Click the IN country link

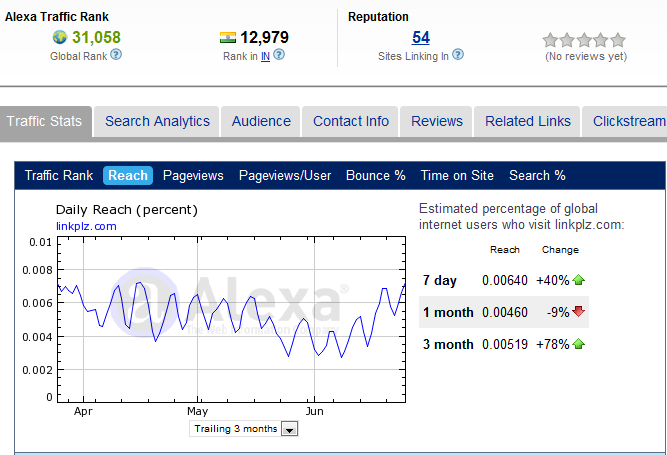click(x=265, y=57)
